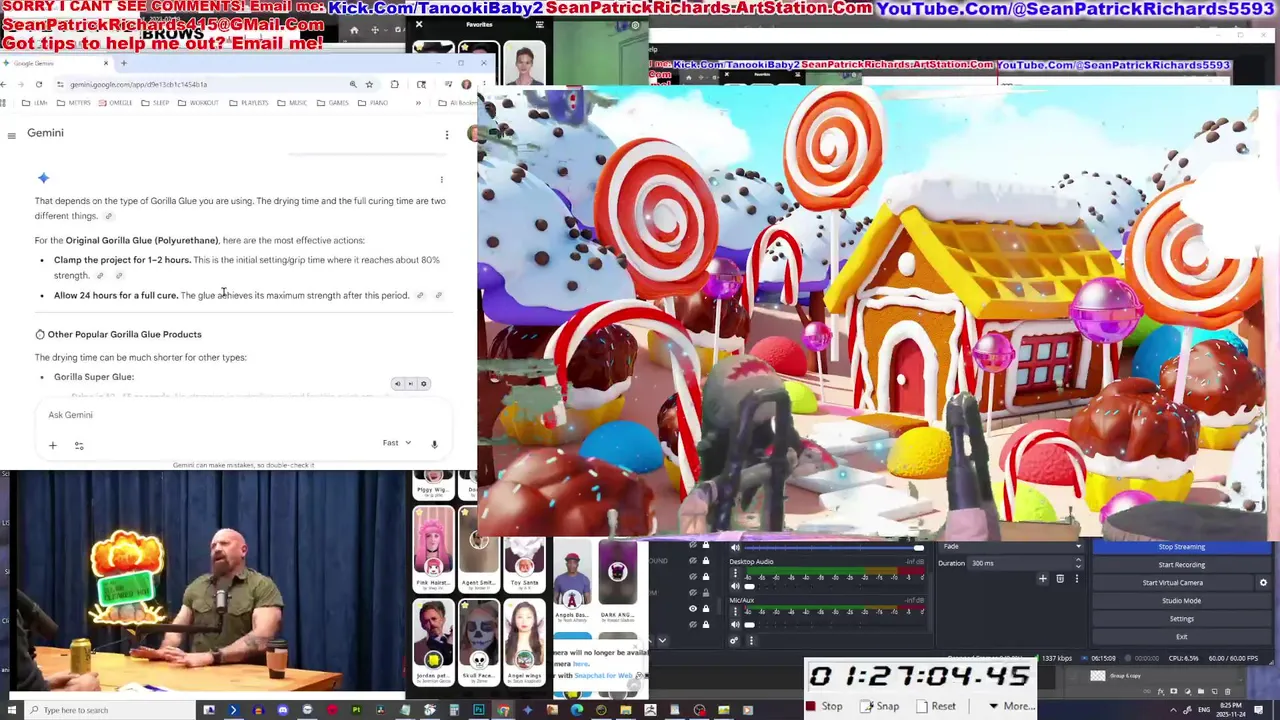The width and height of the screenshot is (1280, 720).
Task: Start voice input with Gemini microphone
Action: [x=434, y=444]
